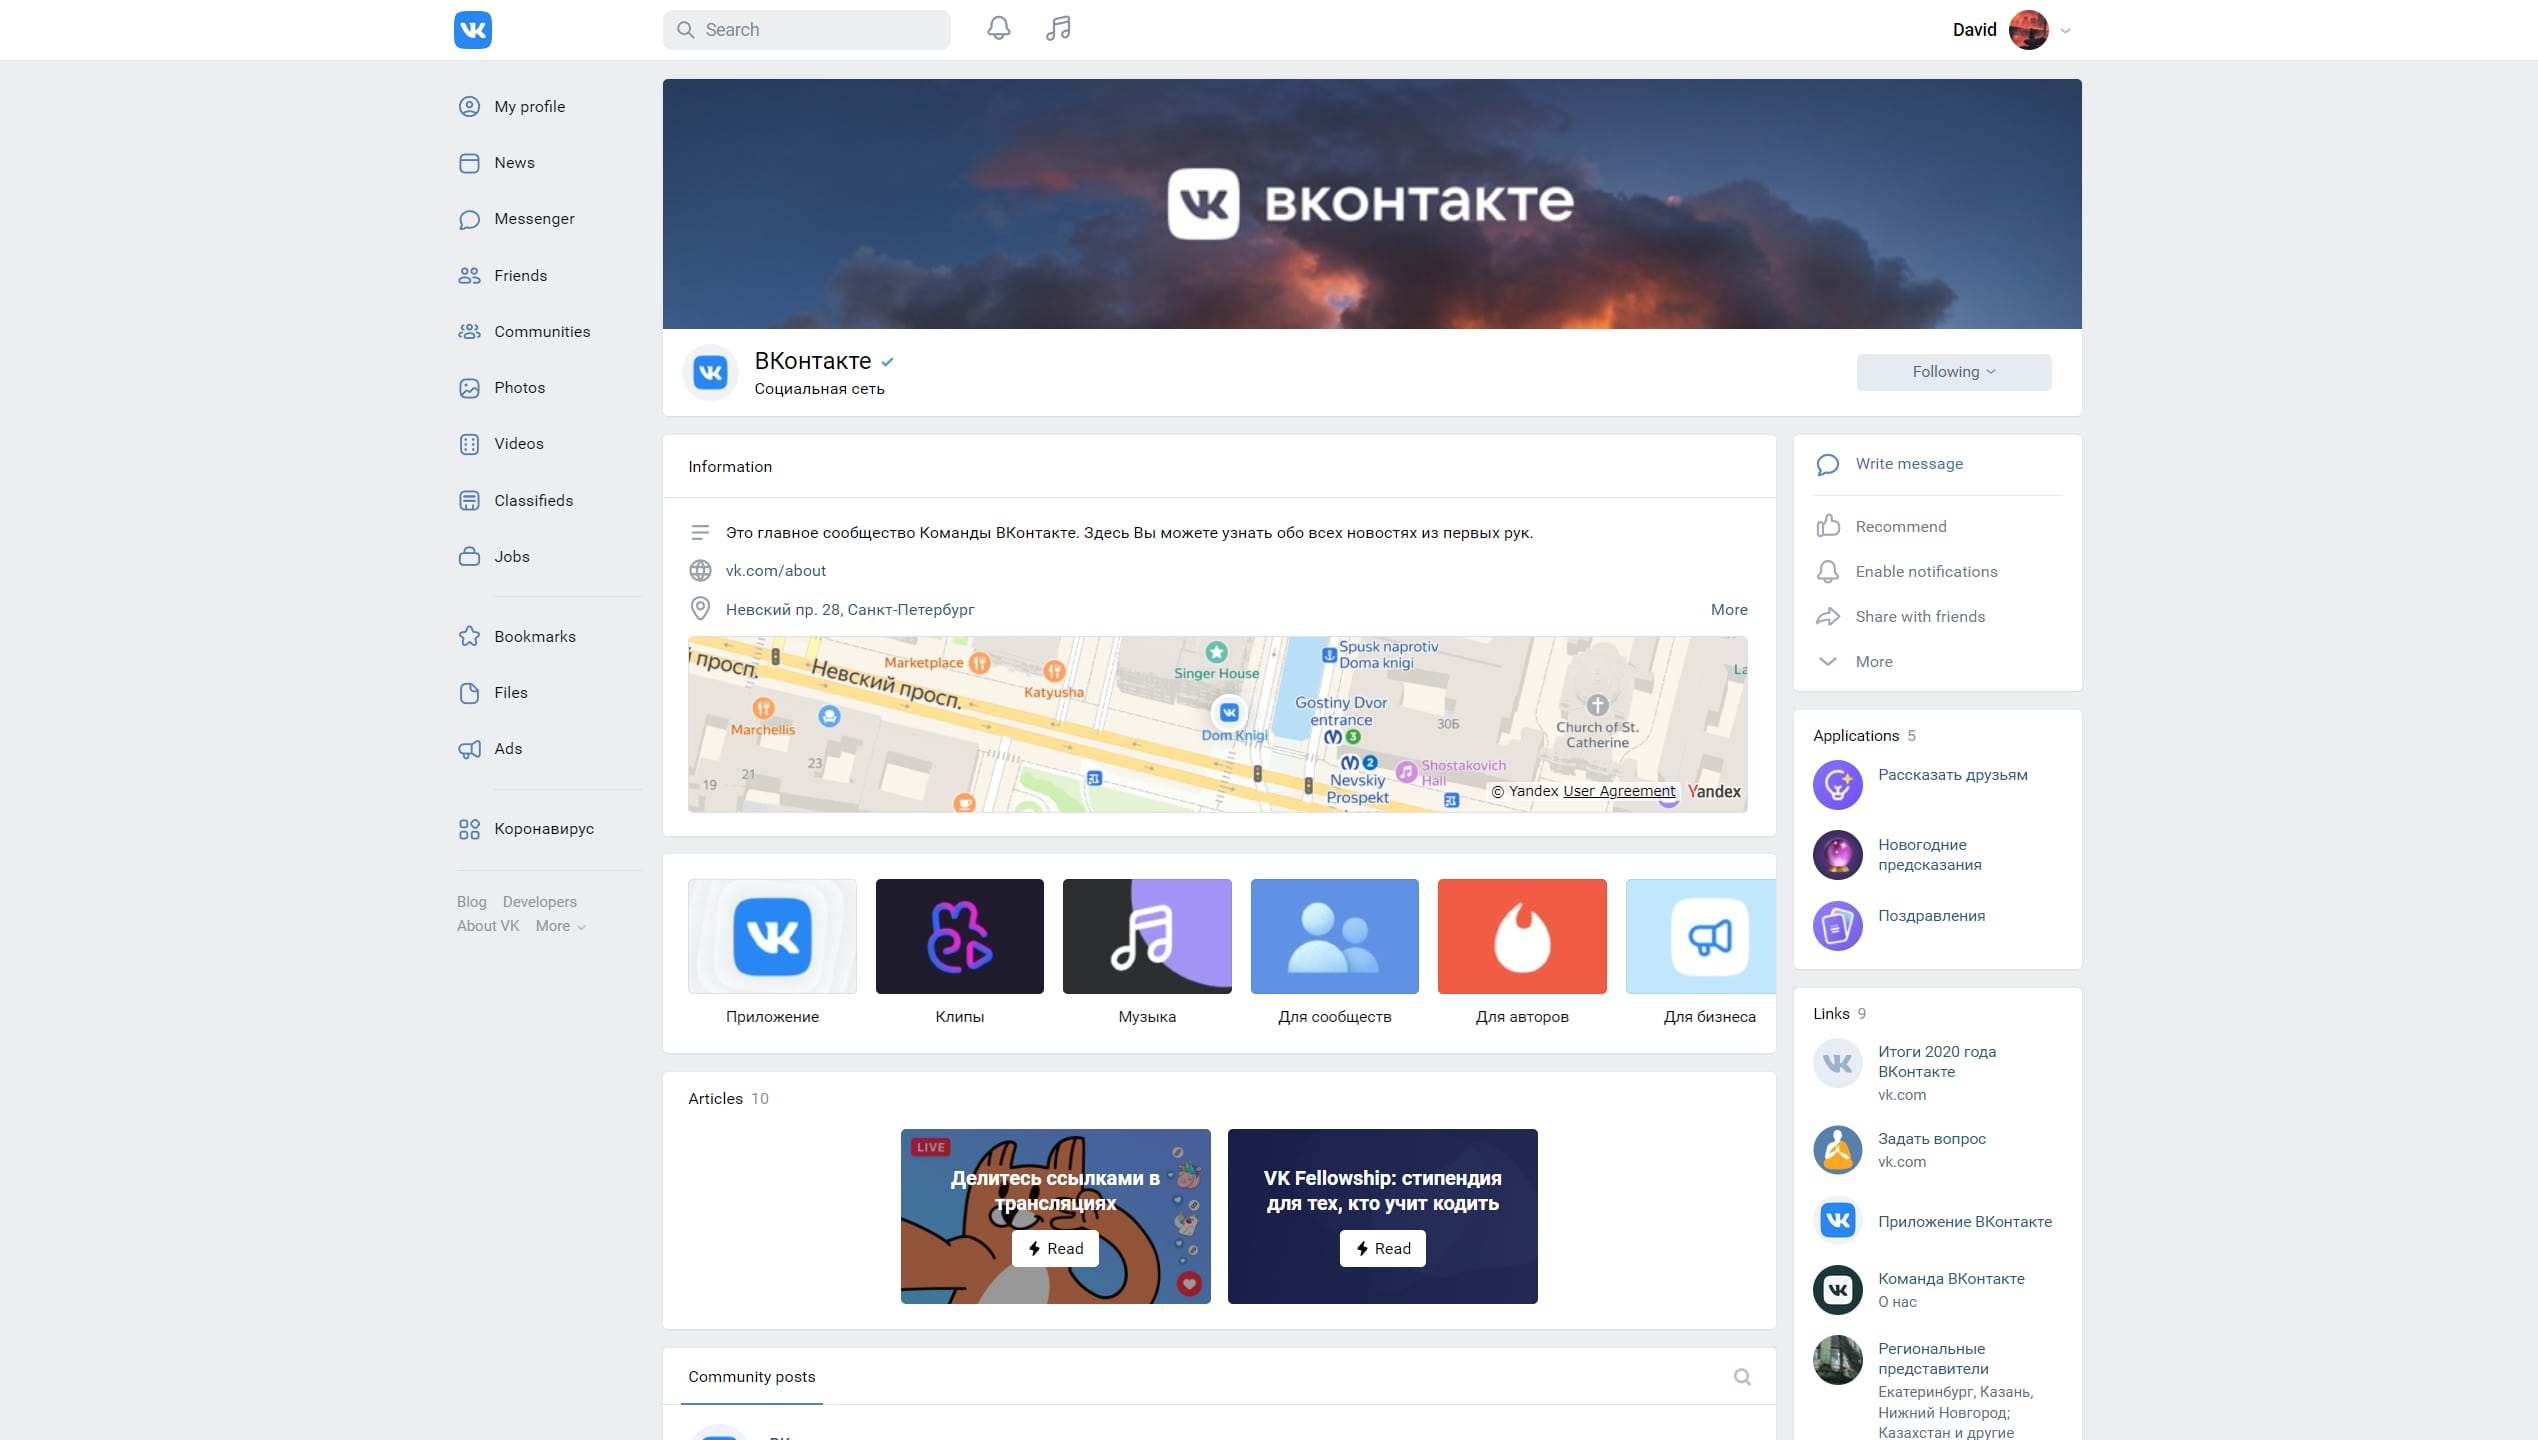
Task: Open the Итоги 2020 года ВКонтакте link
Action: click(1936, 1062)
